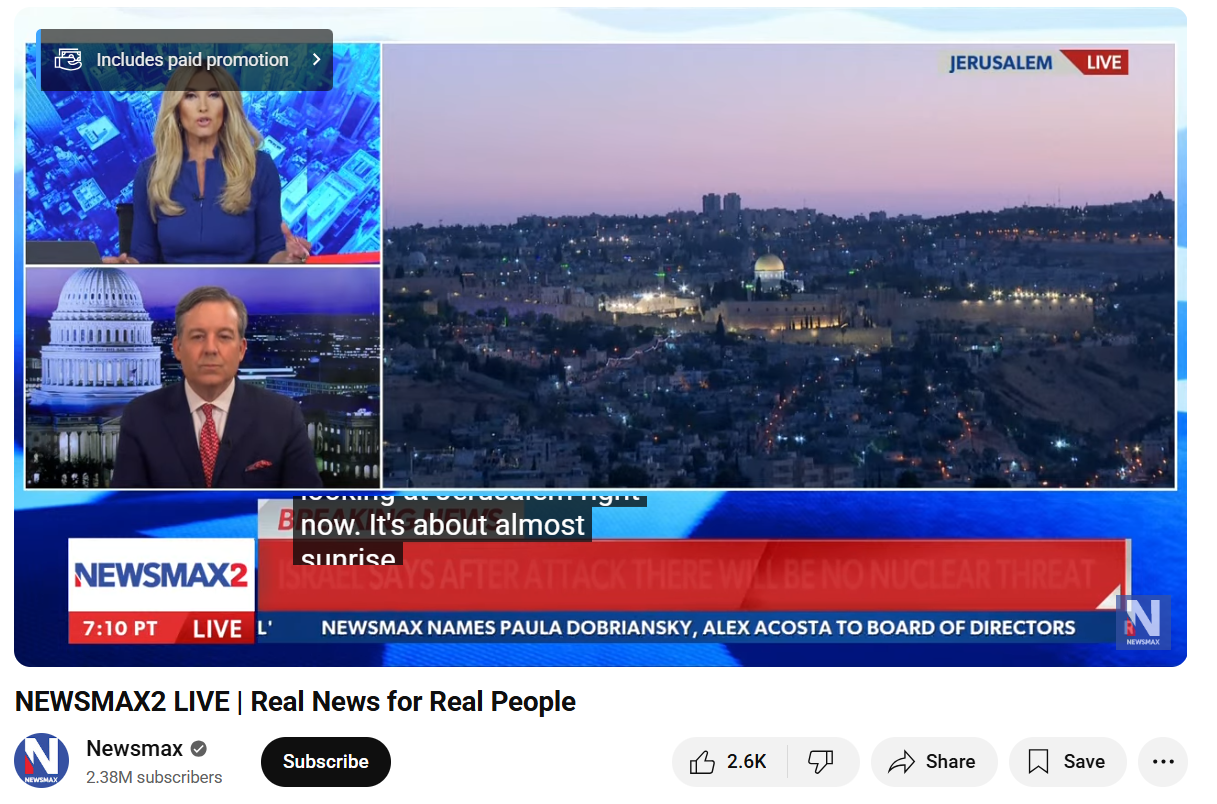Click the closed caption text 'now. It's about almost'
Image resolution: width=1217 pixels, height=804 pixels.
tap(443, 524)
